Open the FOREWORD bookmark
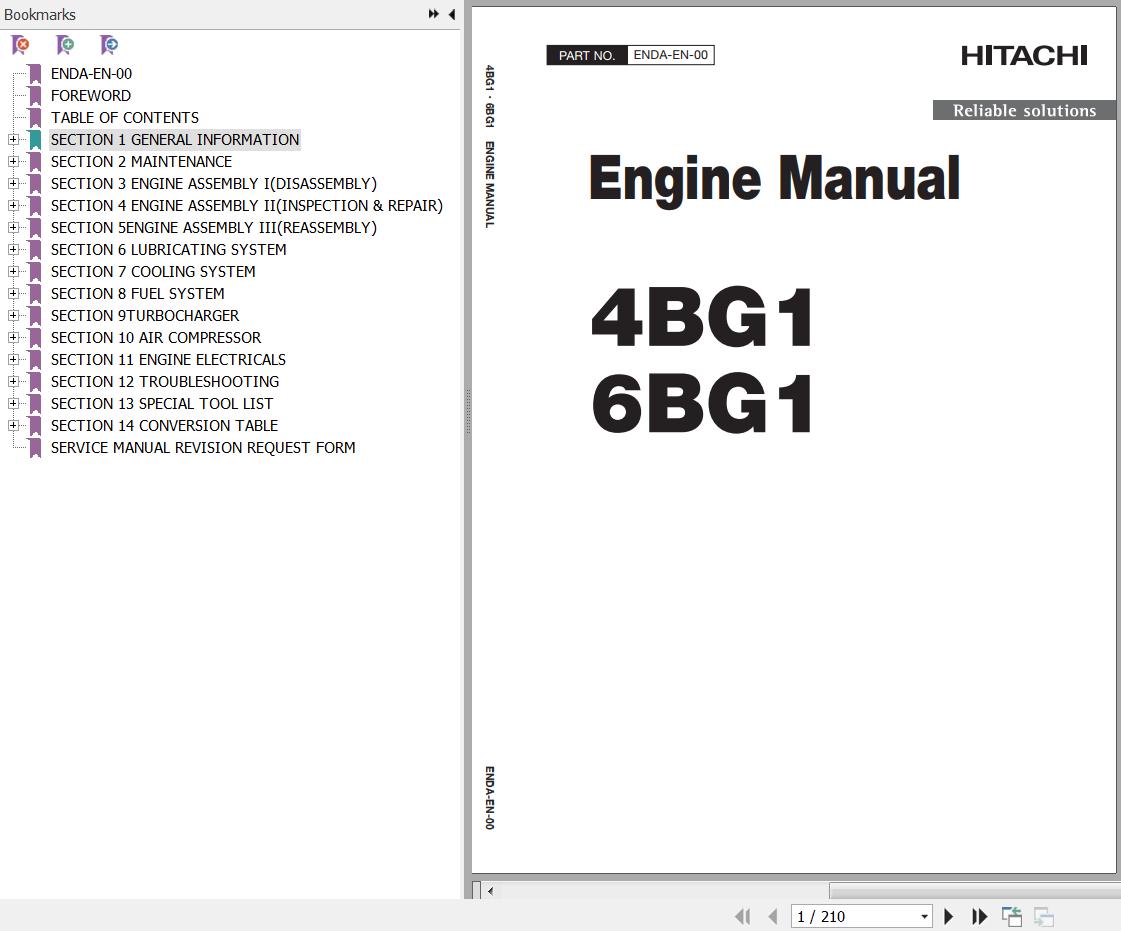The width and height of the screenshot is (1121, 931). click(x=90, y=96)
